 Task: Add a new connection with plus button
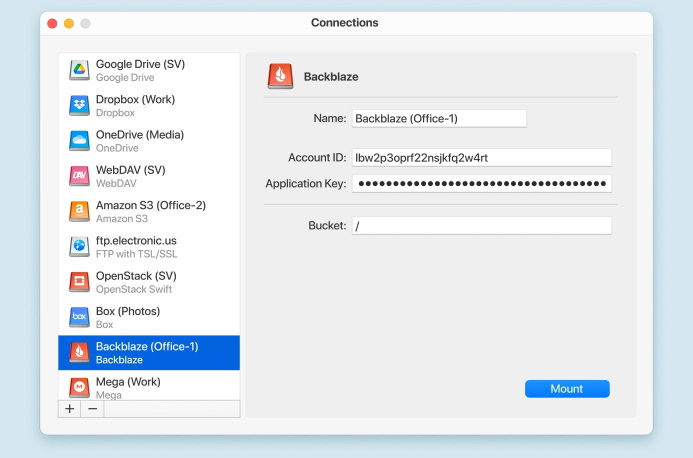[69, 409]
